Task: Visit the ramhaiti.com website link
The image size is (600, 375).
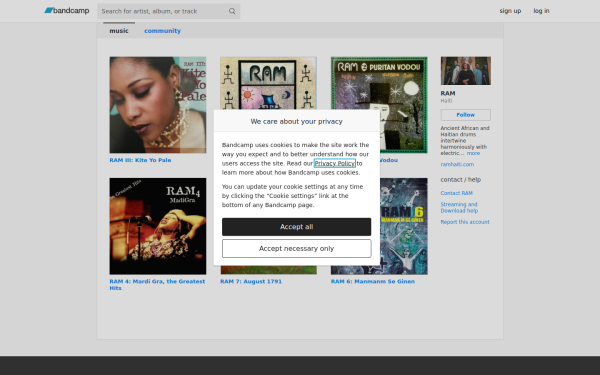Action: coord(457,164)
